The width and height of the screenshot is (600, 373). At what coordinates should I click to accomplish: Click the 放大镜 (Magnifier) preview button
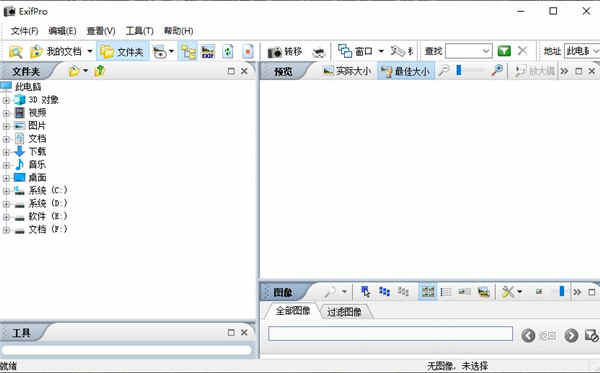535,71
